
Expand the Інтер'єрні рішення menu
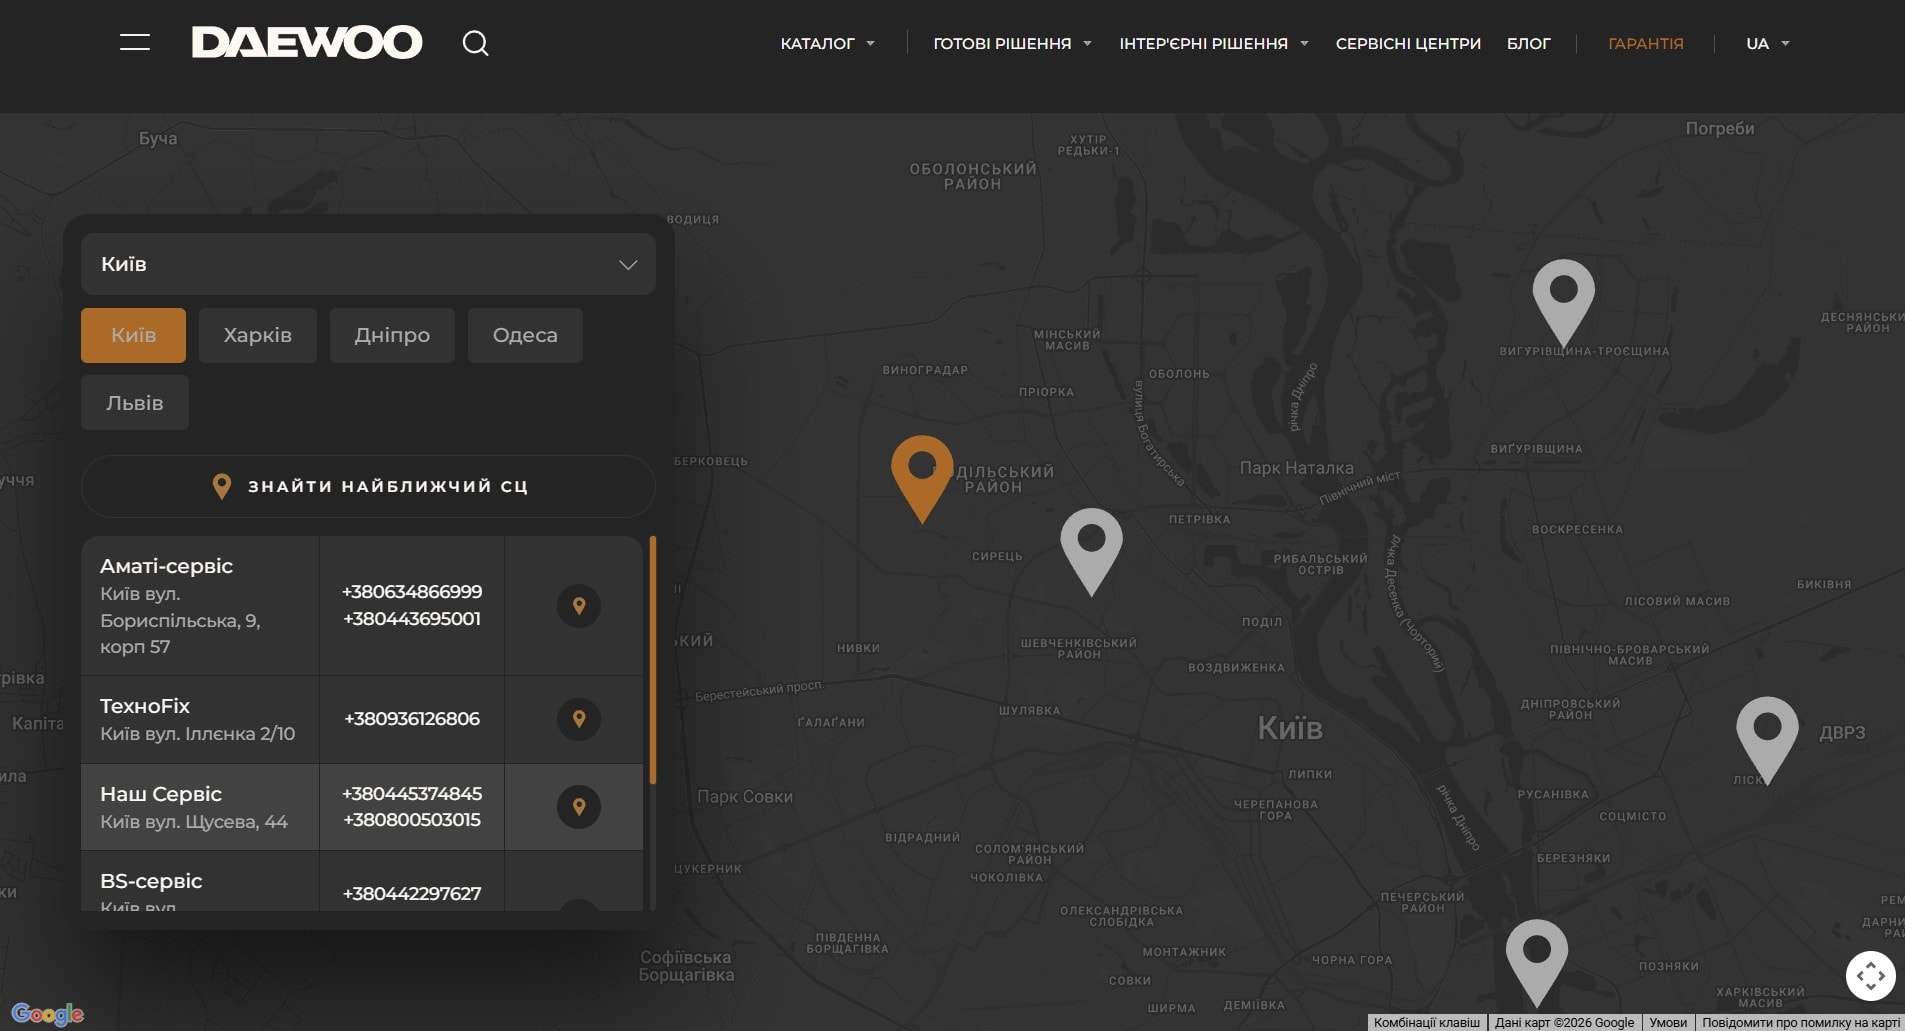click(x=1214, y=44)
